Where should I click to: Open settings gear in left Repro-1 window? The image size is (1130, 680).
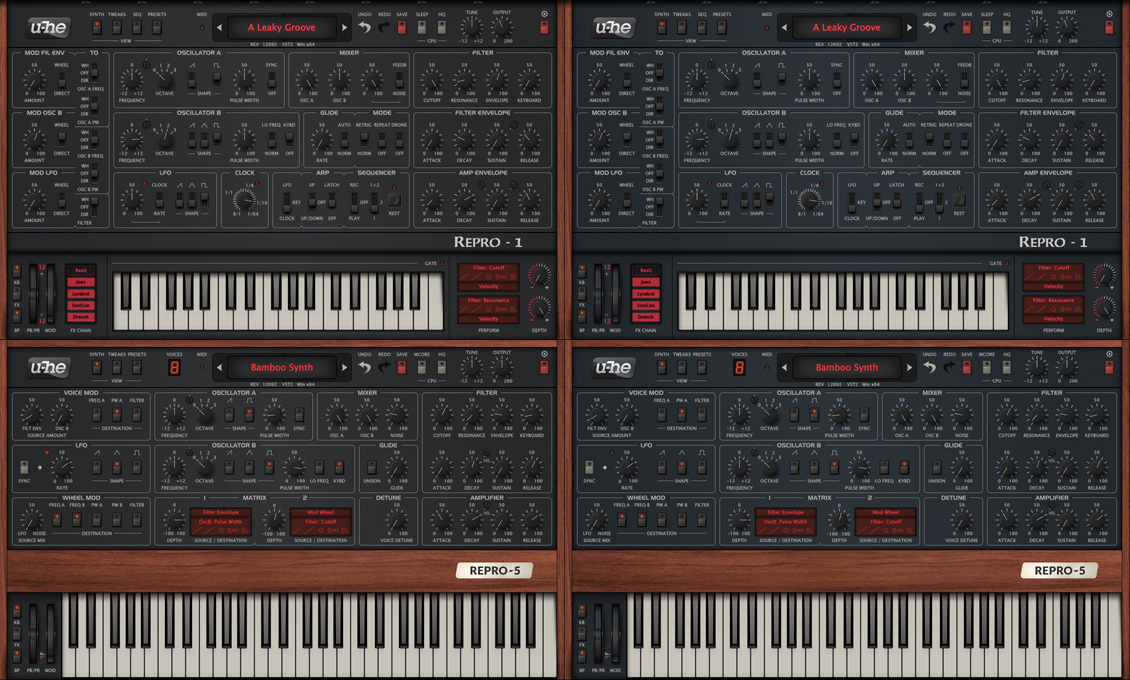pyautogui.click(x=544, y=14)
